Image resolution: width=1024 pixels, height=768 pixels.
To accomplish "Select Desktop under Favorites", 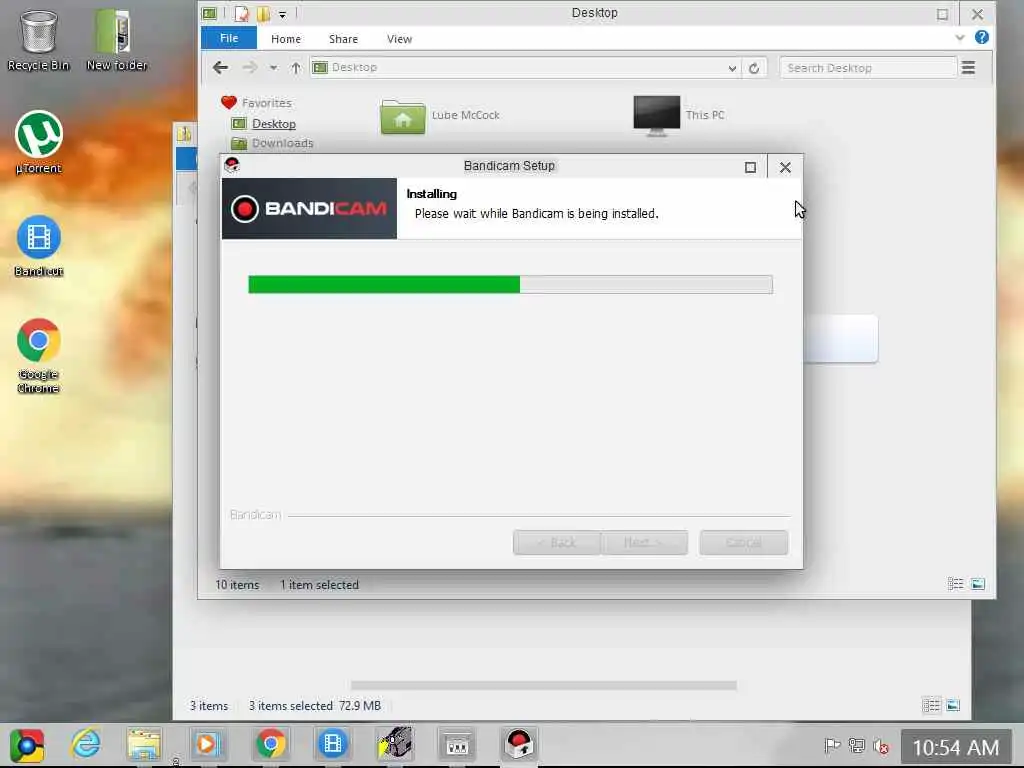I will (273, 123).
